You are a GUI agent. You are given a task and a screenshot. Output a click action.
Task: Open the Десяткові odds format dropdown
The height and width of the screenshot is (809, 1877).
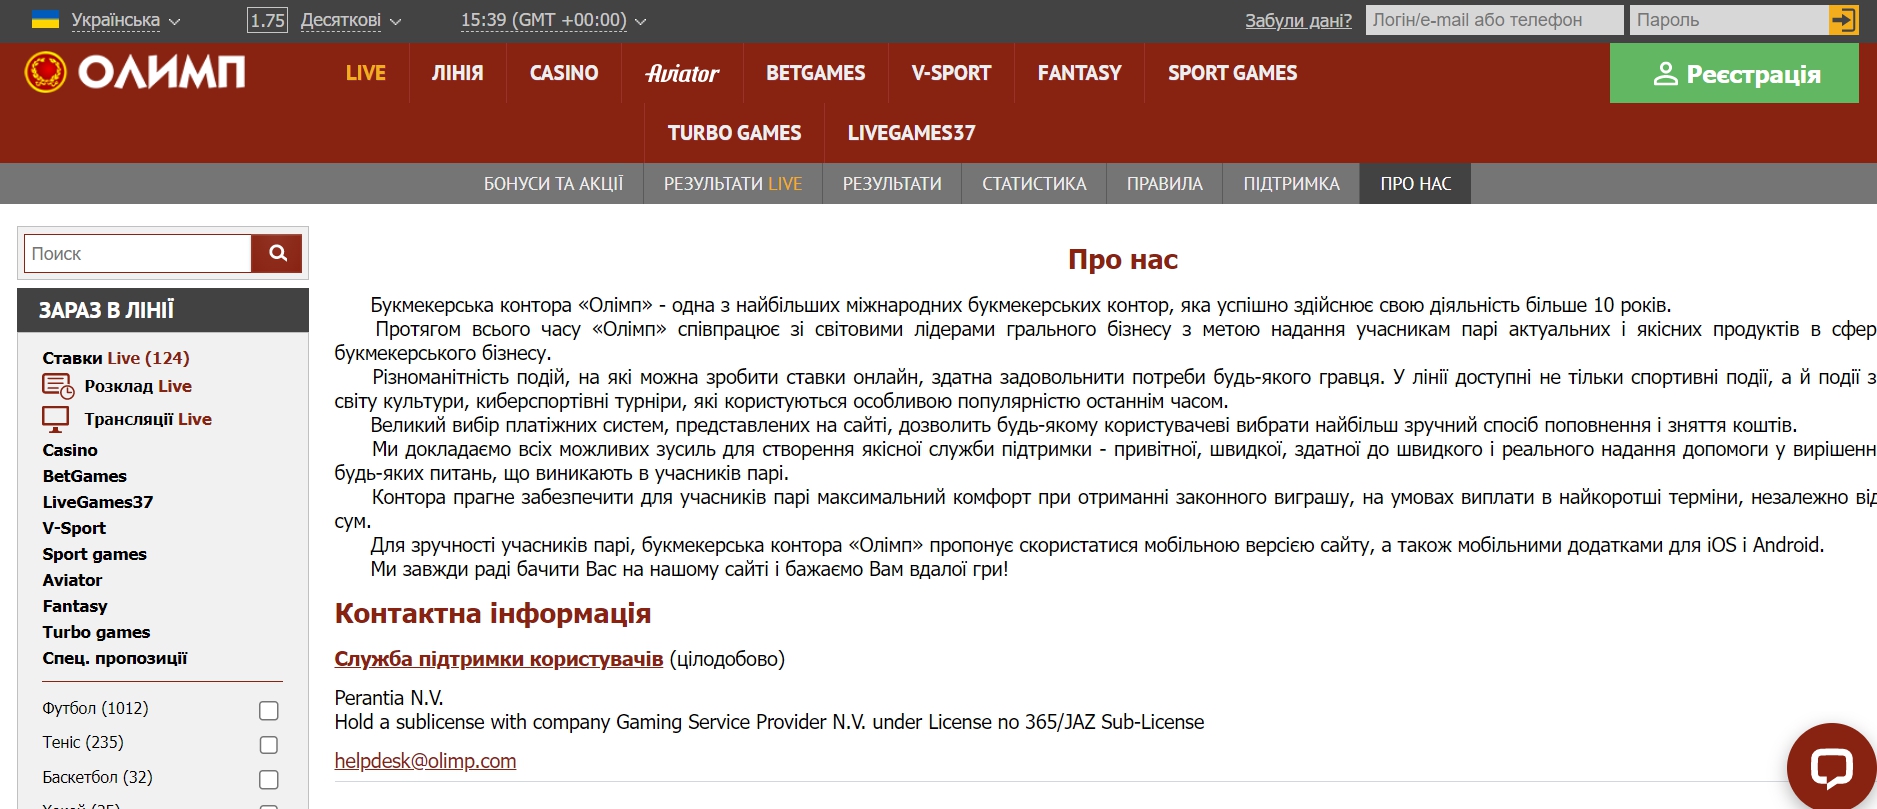point(351,20)
